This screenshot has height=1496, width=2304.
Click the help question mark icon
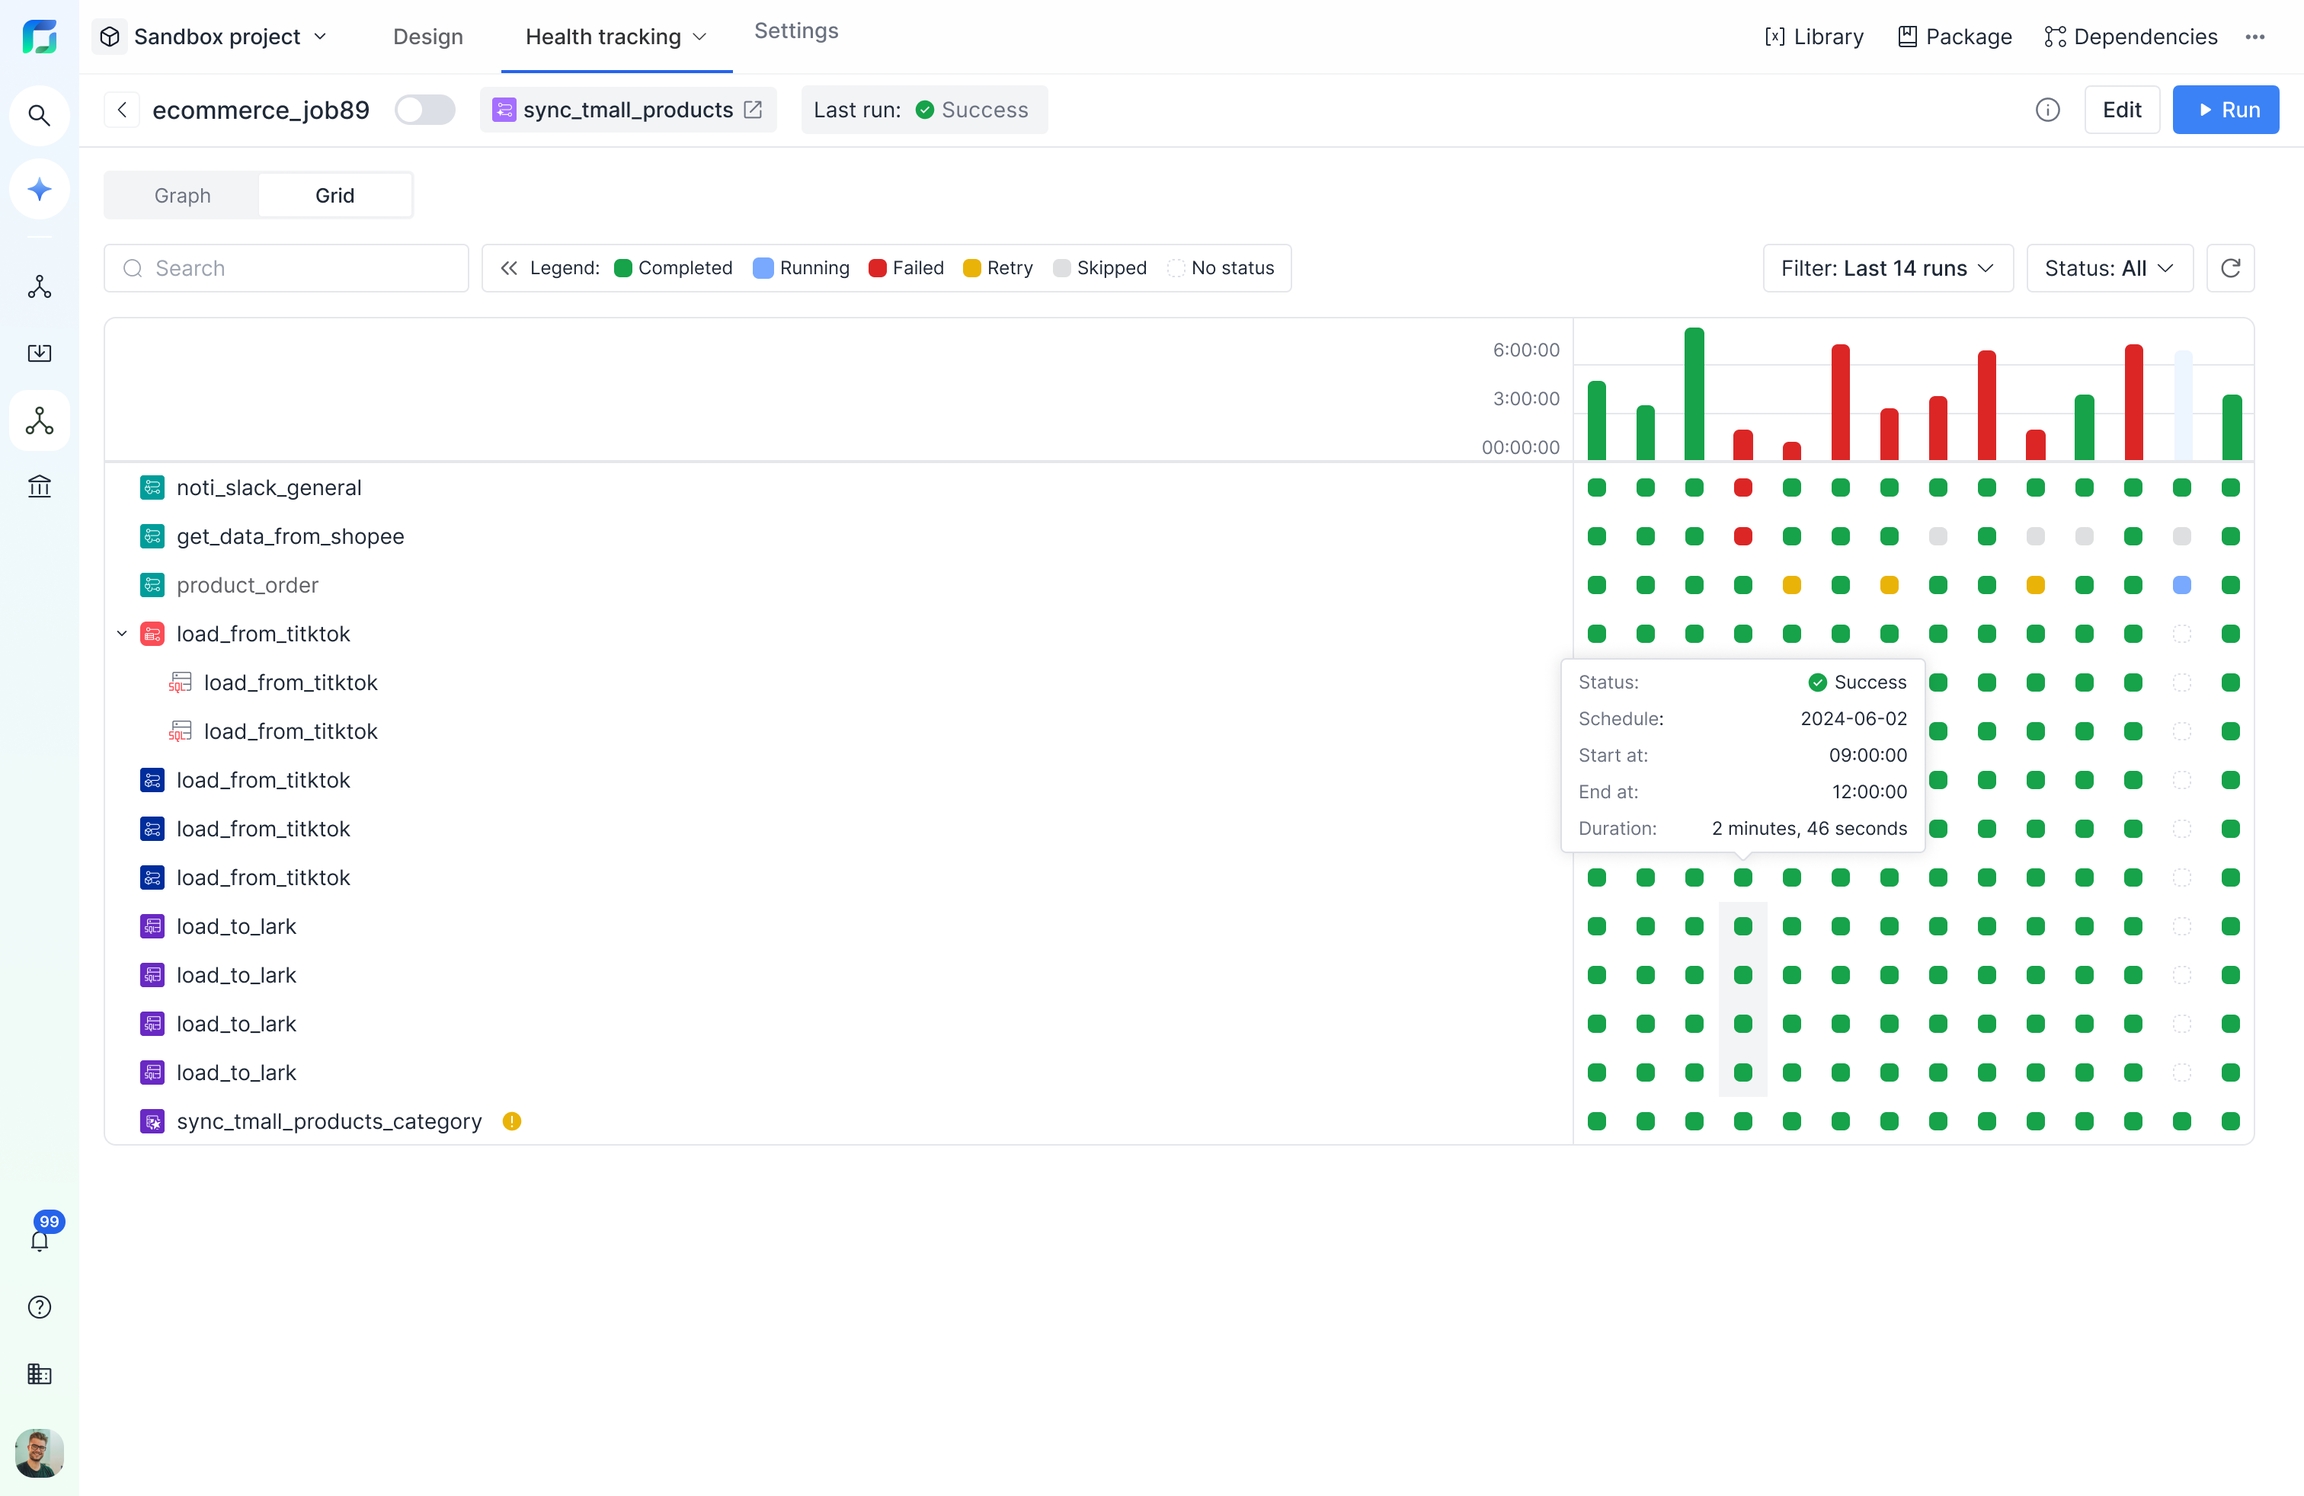tap(39, 1307)
